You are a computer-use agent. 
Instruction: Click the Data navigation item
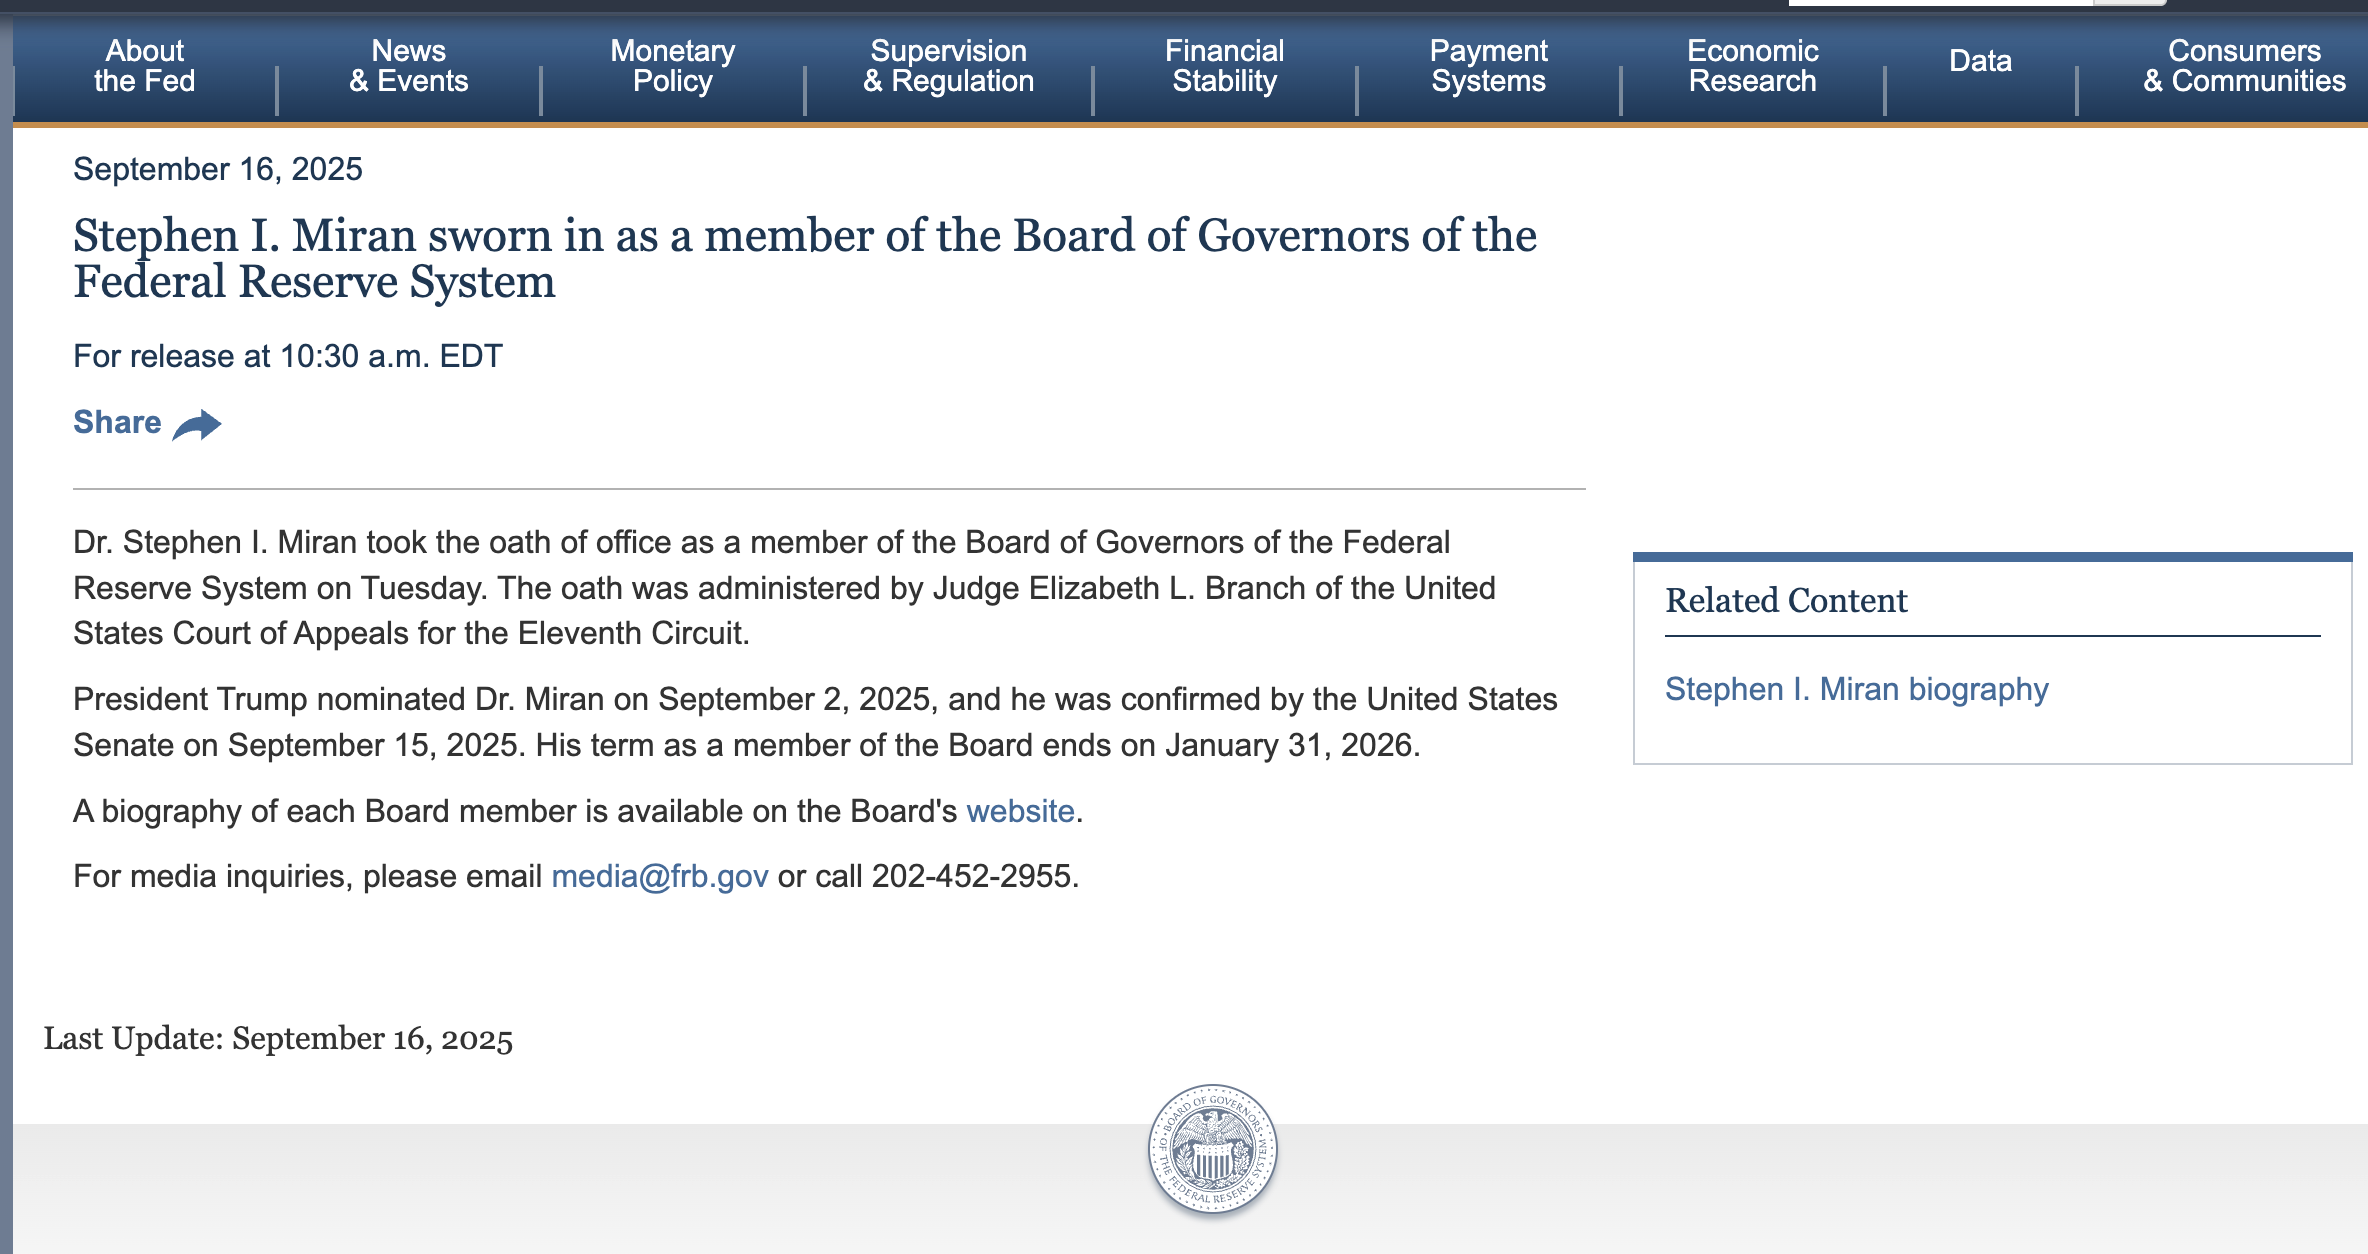1980,61
